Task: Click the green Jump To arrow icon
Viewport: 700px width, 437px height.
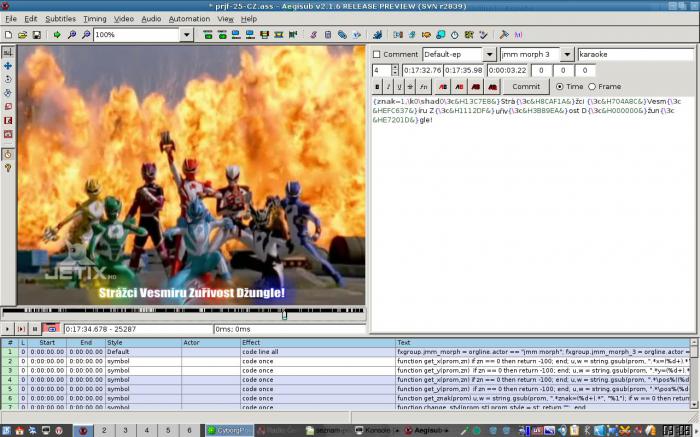Action: (x=57, y=34)
